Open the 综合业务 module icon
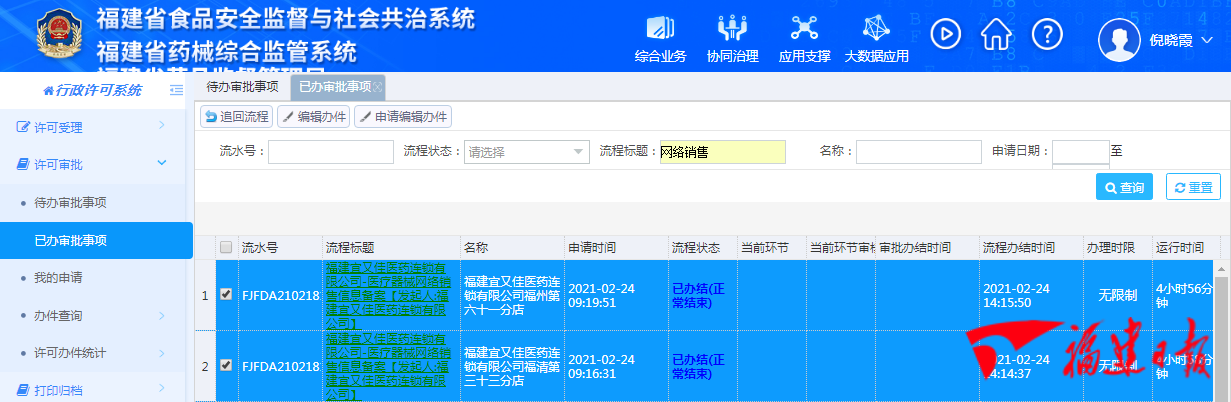This screenshot has height=402, width=1231. tap(660, 30)
